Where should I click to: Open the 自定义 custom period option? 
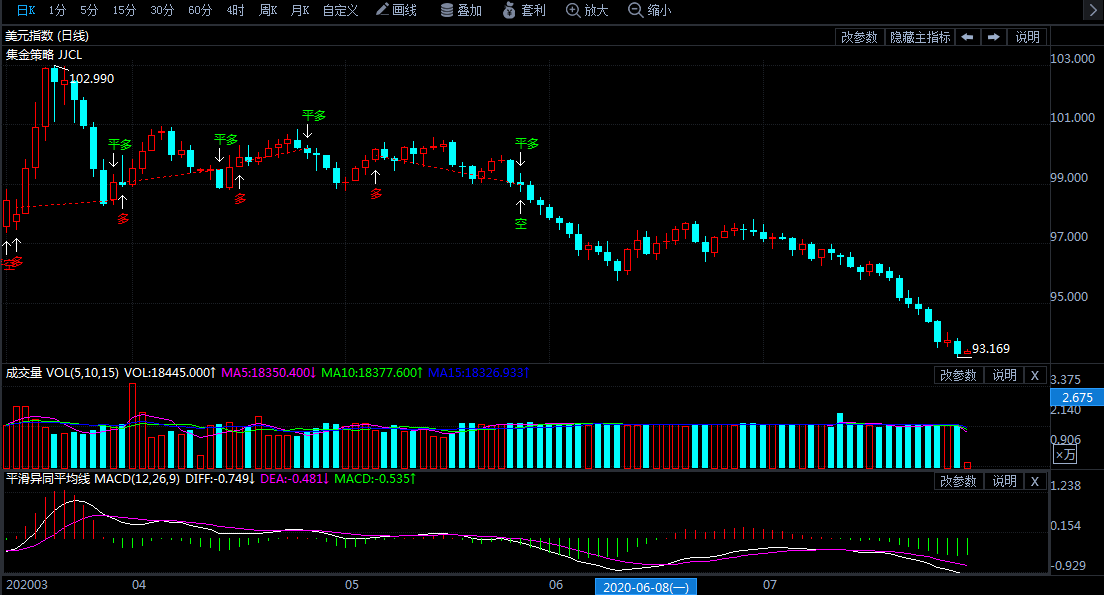[x=340, y=10]
